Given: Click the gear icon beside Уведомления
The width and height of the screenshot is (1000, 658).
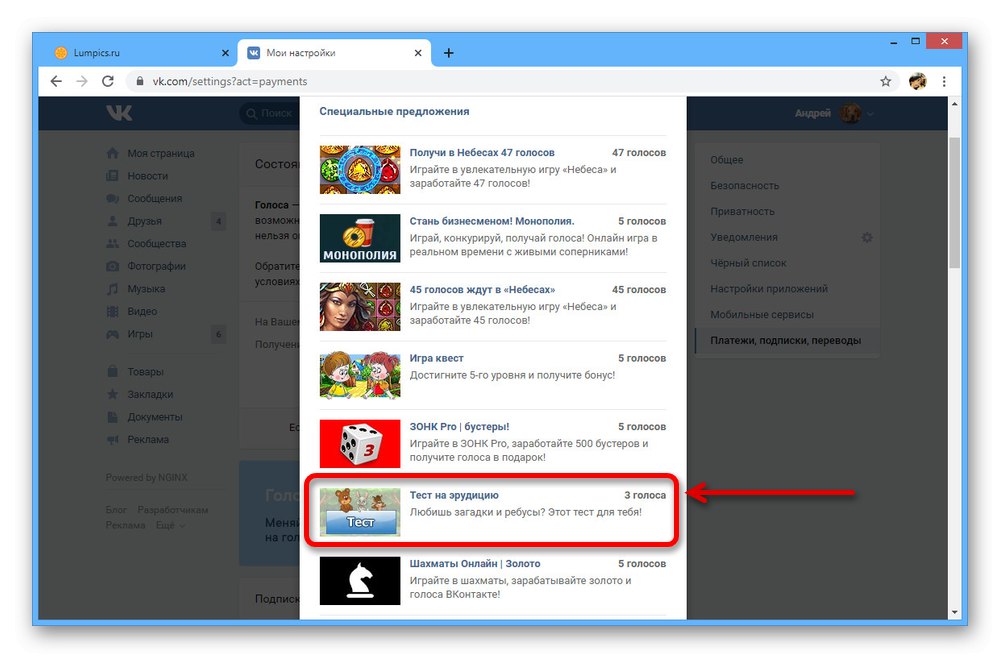Looking at the screenshot, I should click(x=867, y=237).
